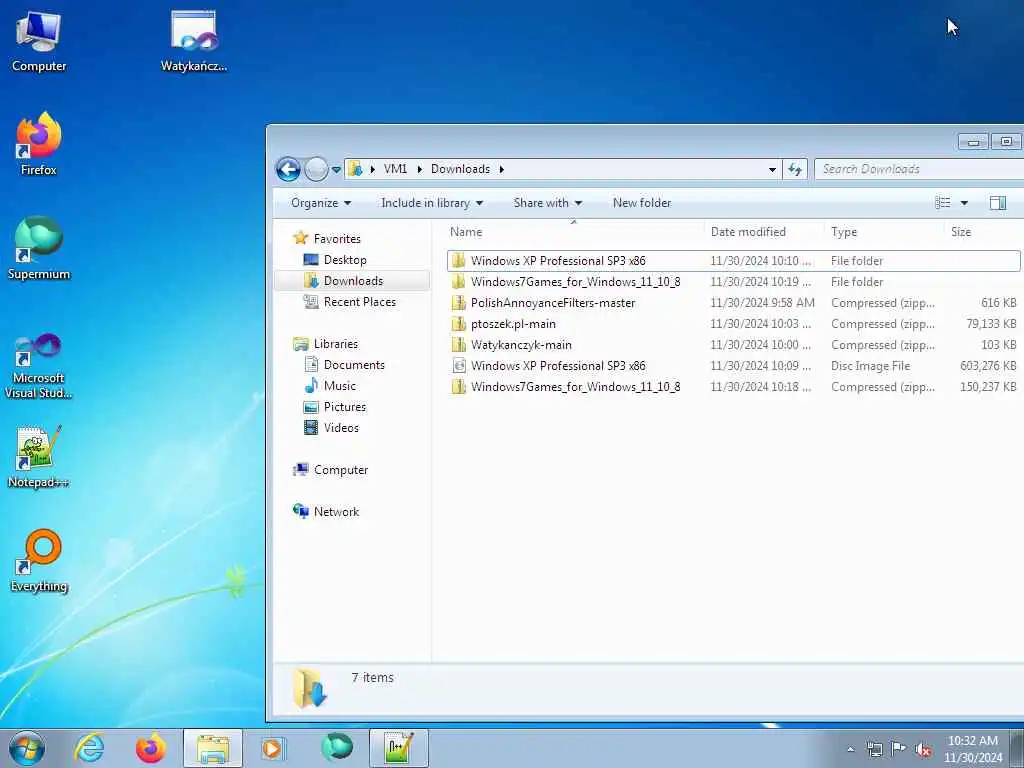Open the taskbar clock and date

[973, 749]
